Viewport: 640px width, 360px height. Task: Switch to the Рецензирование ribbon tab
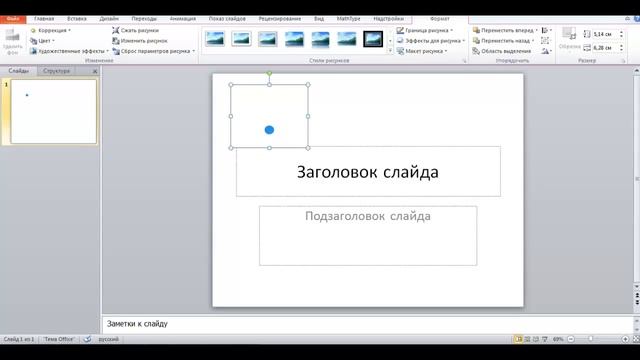[x=280, y=19]
